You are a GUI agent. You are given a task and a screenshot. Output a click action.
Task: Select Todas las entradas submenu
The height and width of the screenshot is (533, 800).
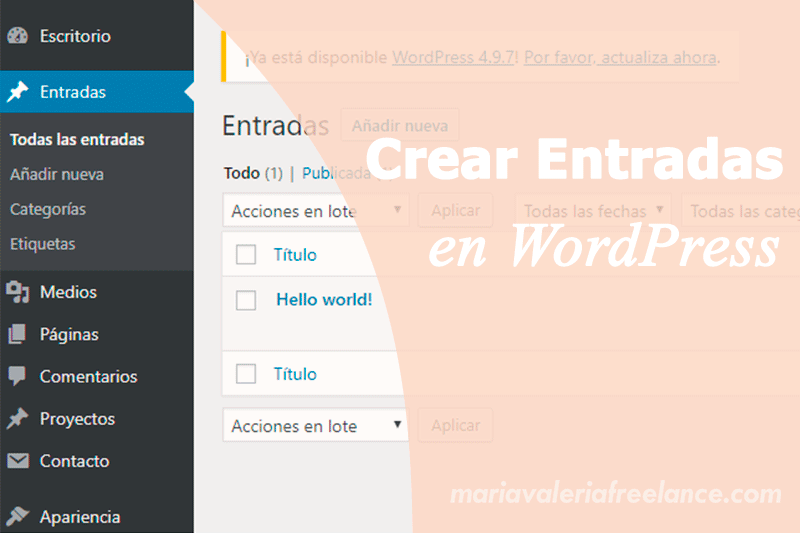[x=77, y=139]
